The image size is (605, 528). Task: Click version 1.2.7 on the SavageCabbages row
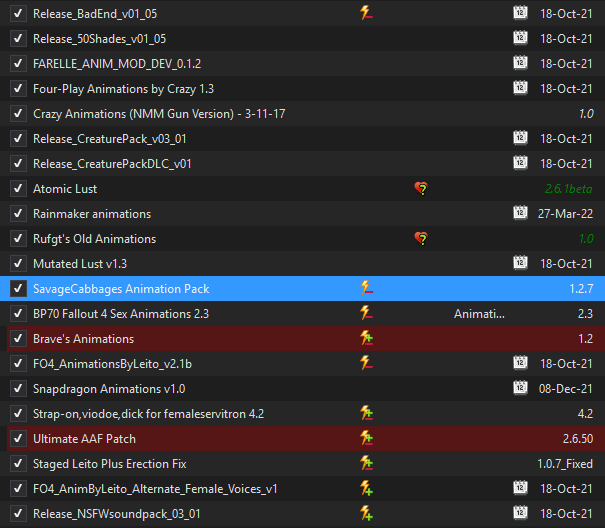(x=581, y=289)
